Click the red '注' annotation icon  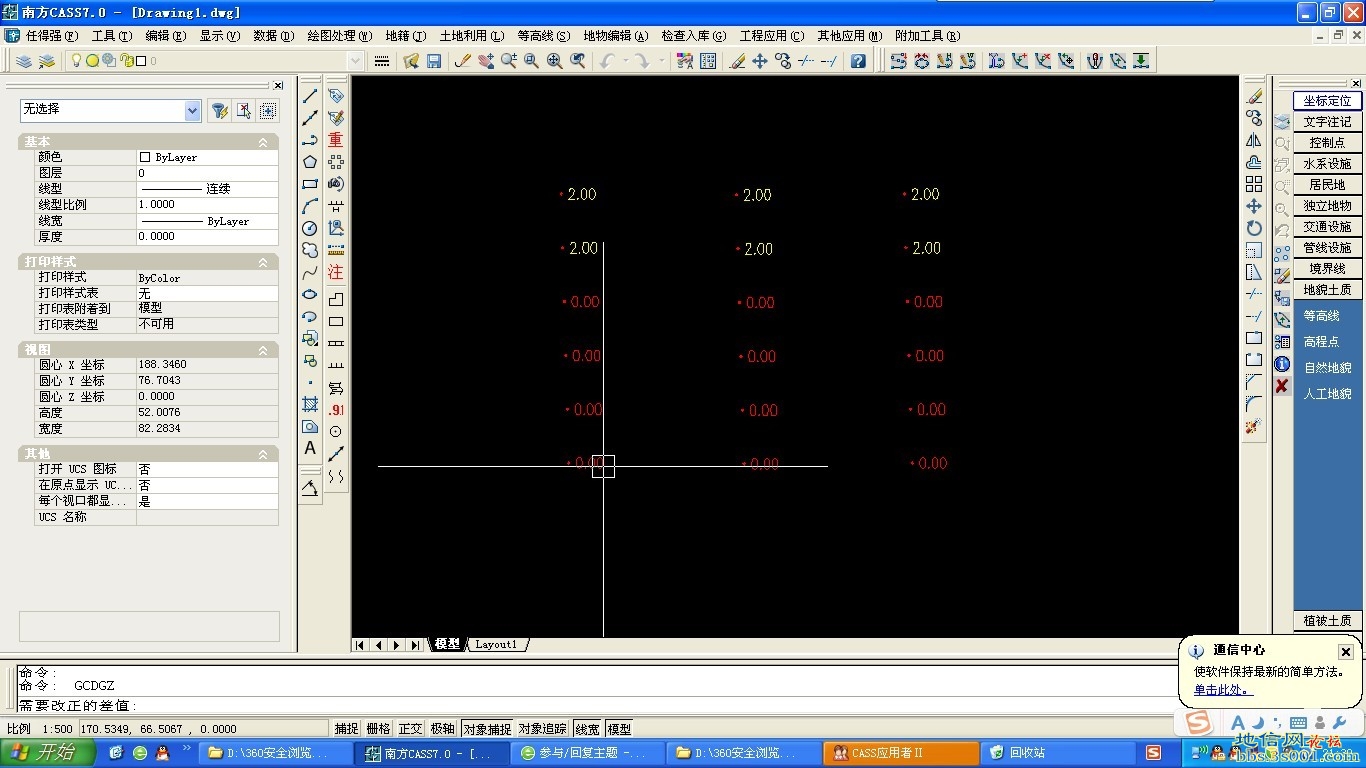point(336,272)
